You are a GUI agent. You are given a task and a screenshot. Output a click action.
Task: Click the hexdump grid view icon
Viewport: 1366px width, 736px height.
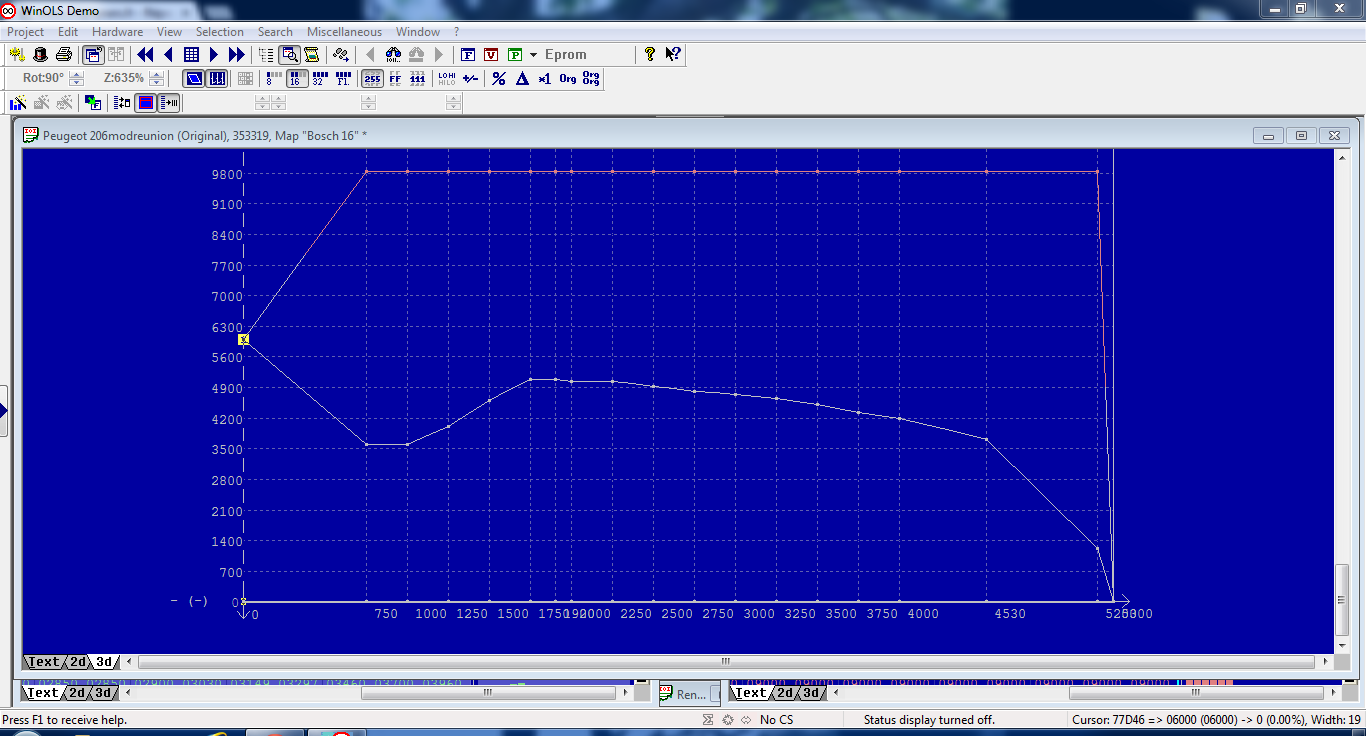(x=191, y=55)
